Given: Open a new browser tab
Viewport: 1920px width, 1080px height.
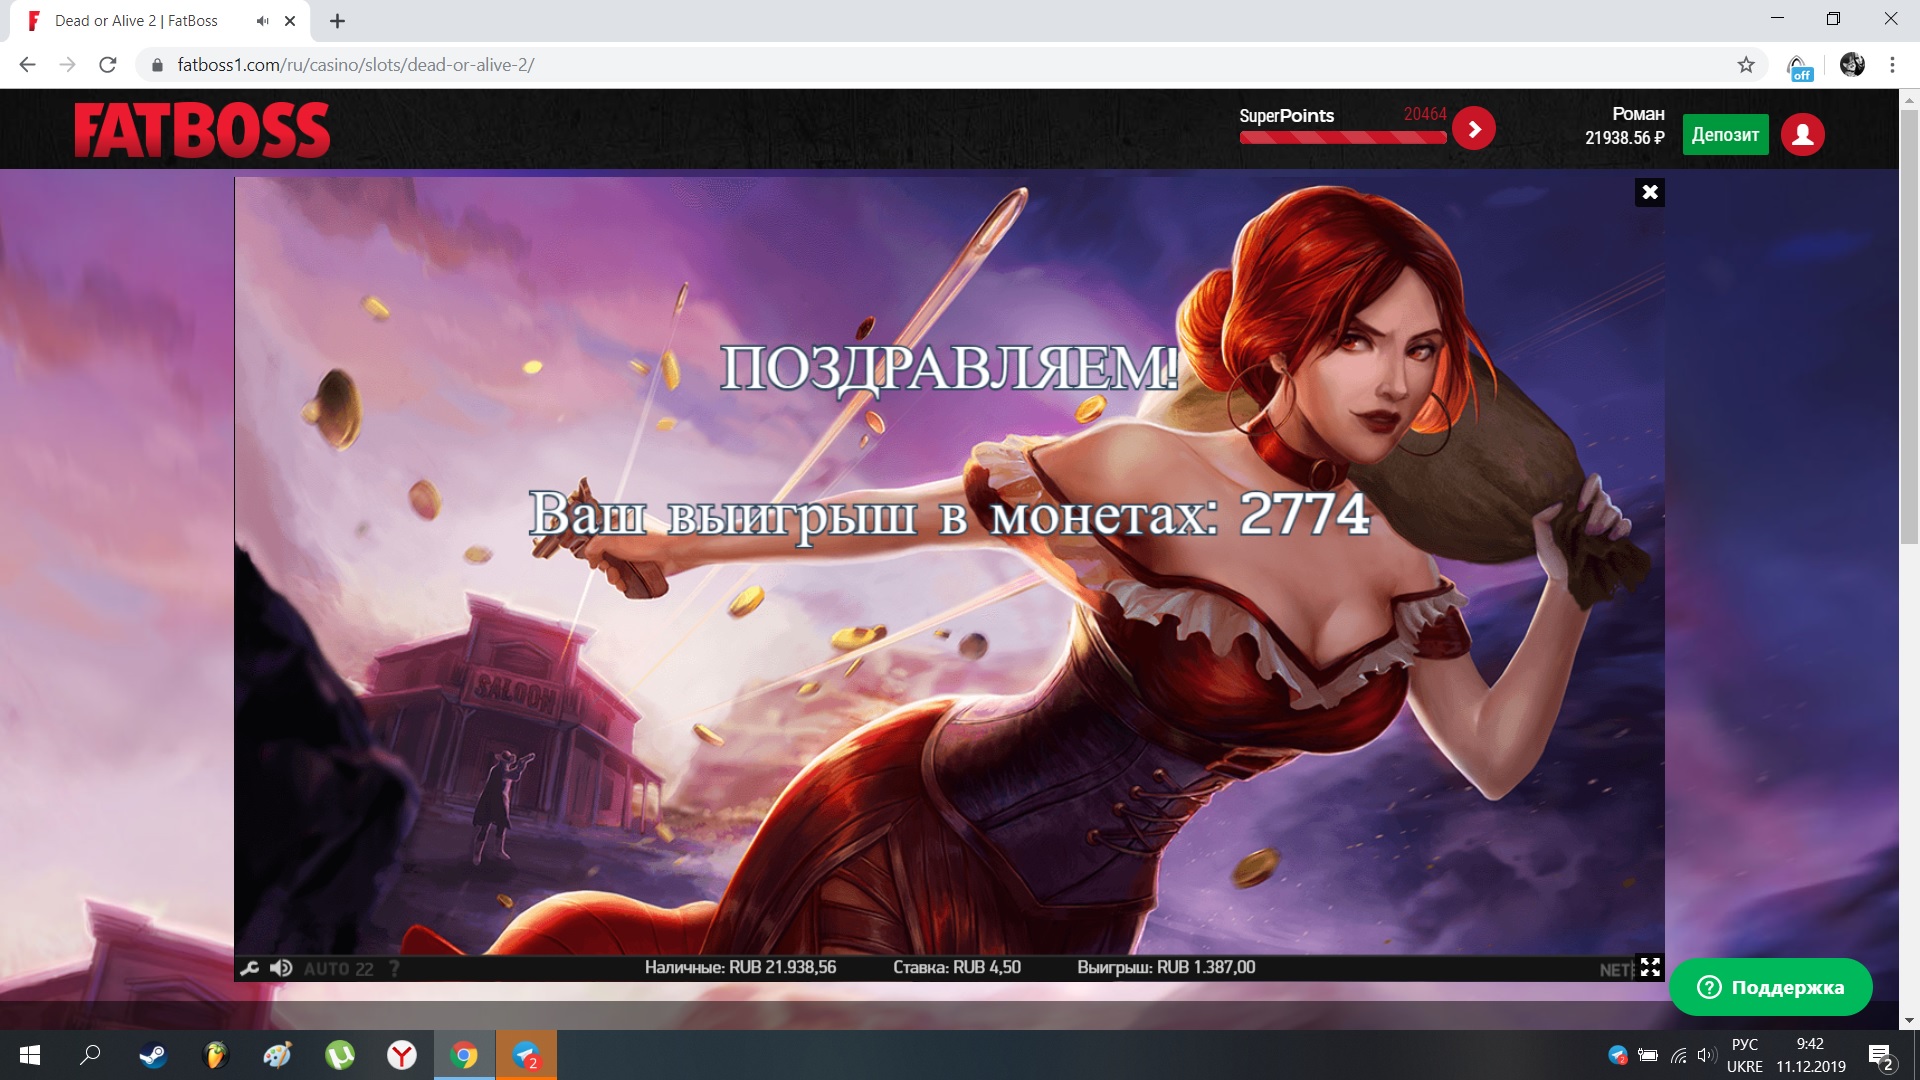Looking at the screenshot, I should pos(338,21).
